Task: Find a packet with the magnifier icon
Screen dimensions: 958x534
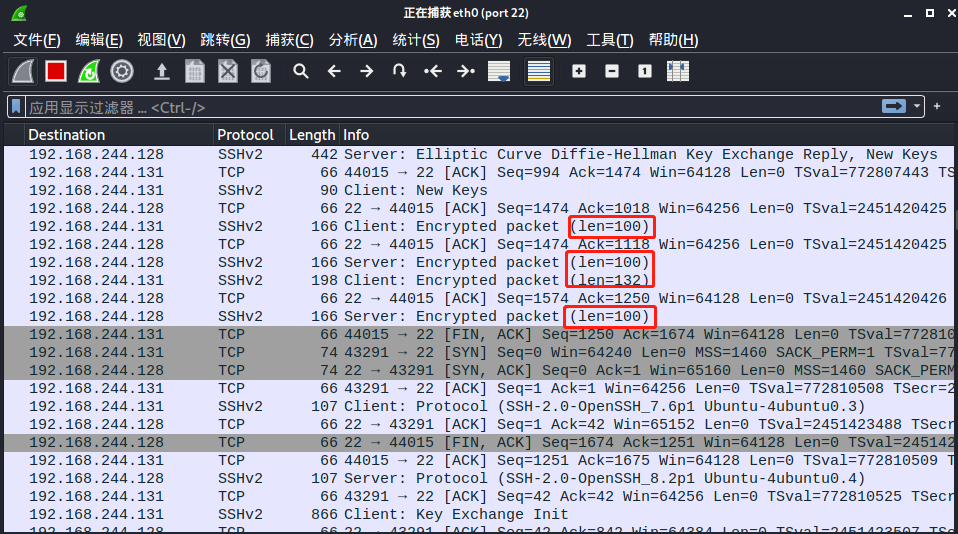Action: coord(300,71)
